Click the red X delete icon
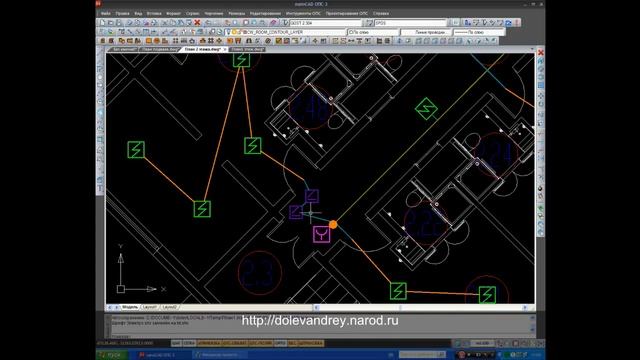Viewport: 640px width, 360px height. point(197,23)
